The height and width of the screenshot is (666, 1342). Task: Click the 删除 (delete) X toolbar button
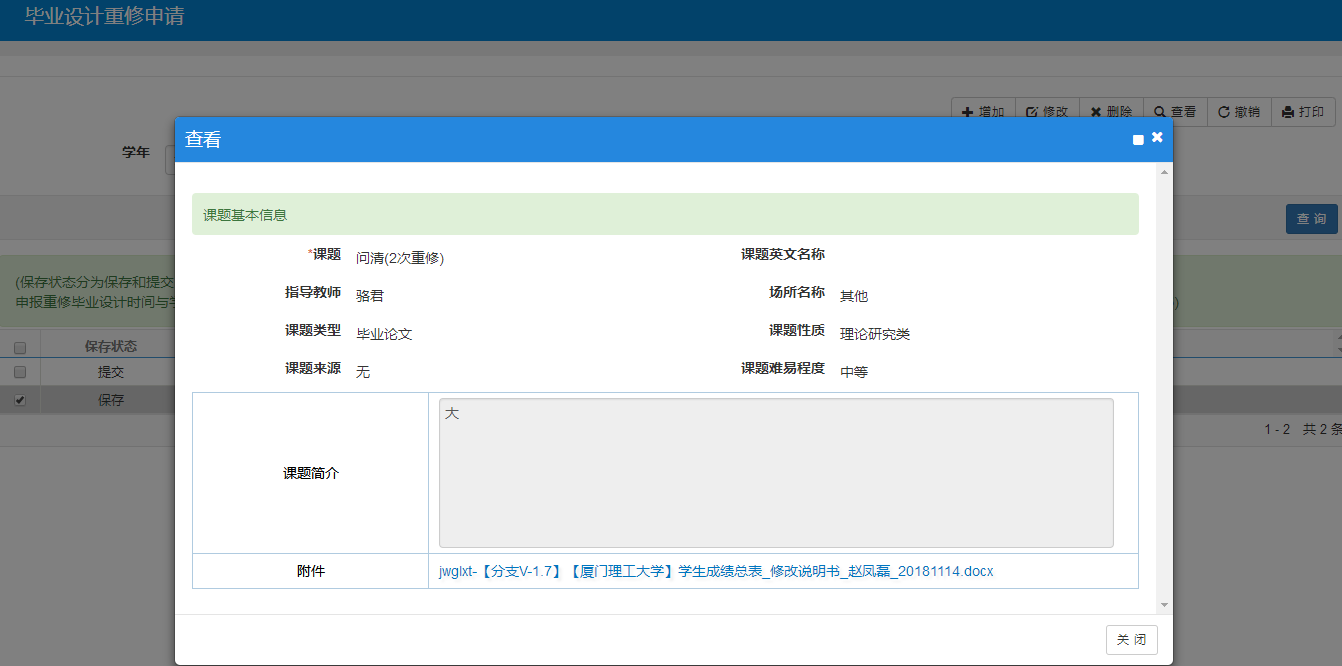[1111, 112]
